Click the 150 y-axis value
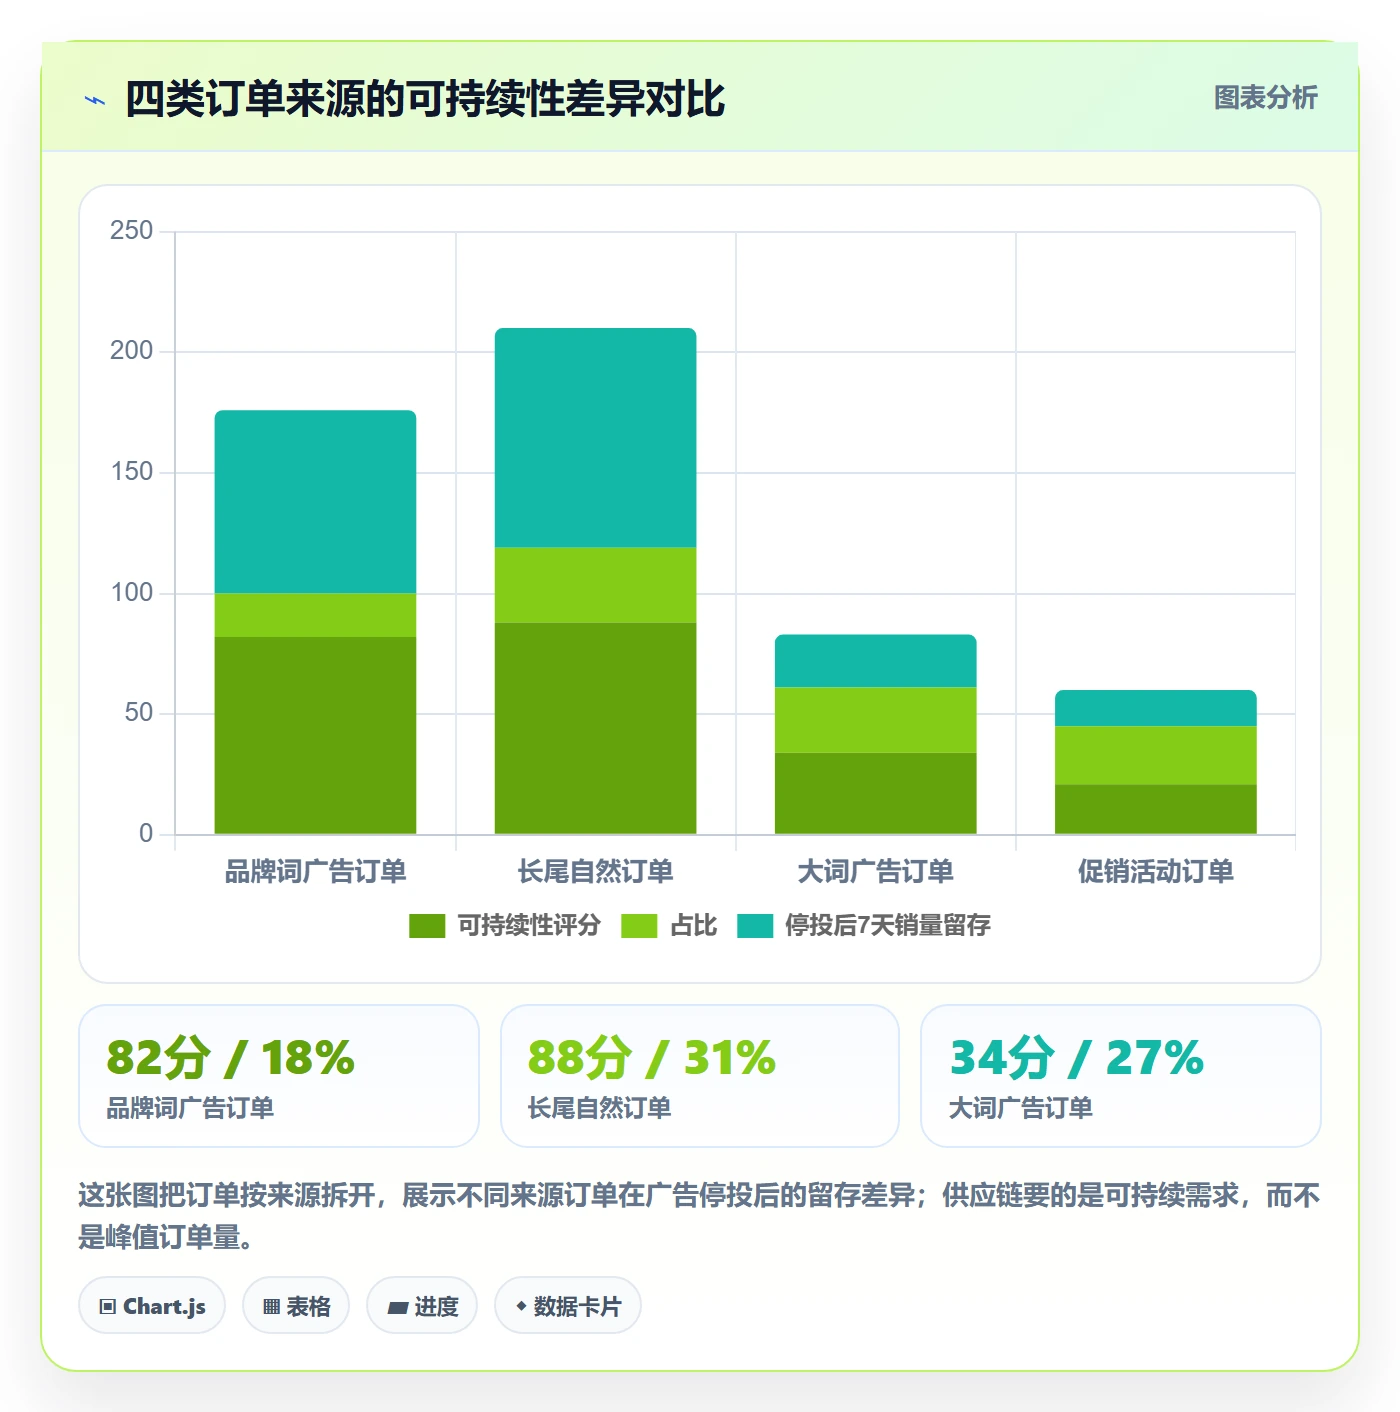The height and width of the screenshot is (1412, 1400). (x=132, y=472)
